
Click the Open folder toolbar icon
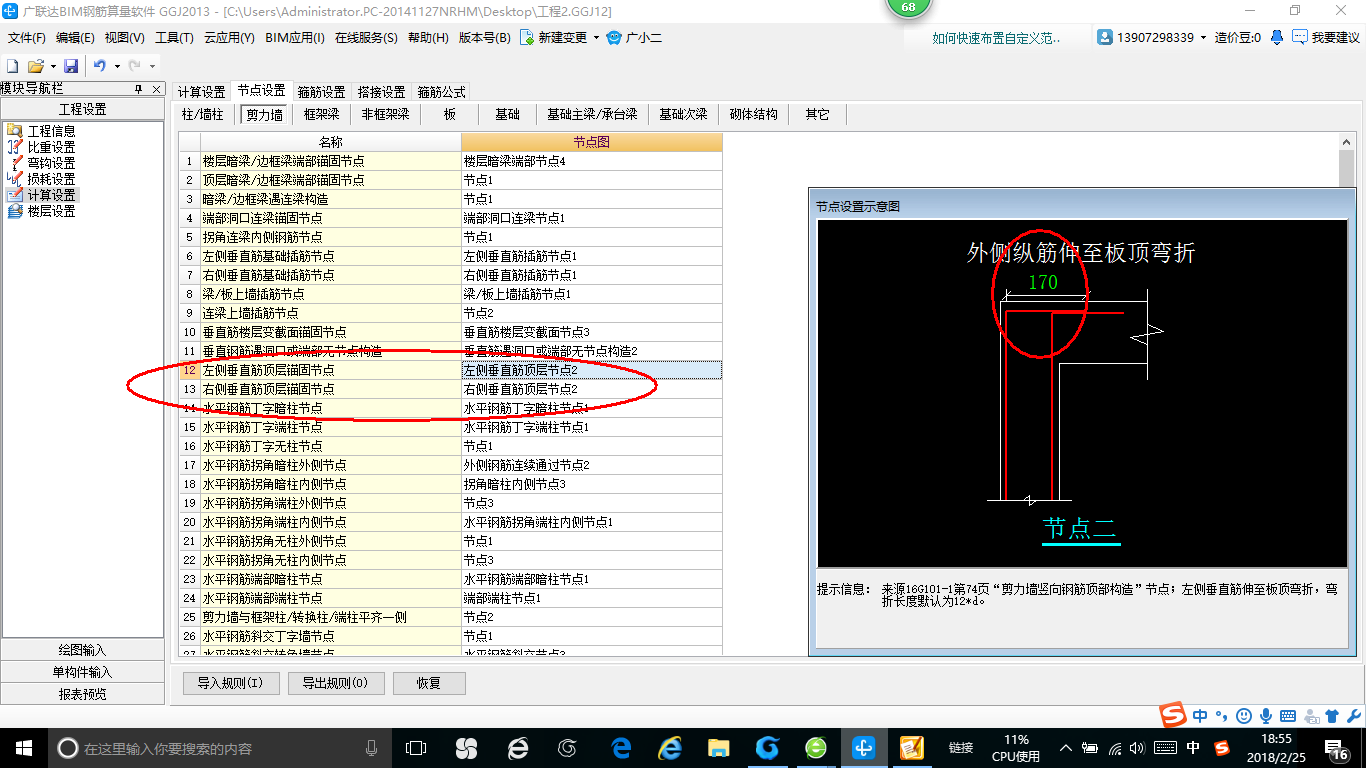point(35,66)
